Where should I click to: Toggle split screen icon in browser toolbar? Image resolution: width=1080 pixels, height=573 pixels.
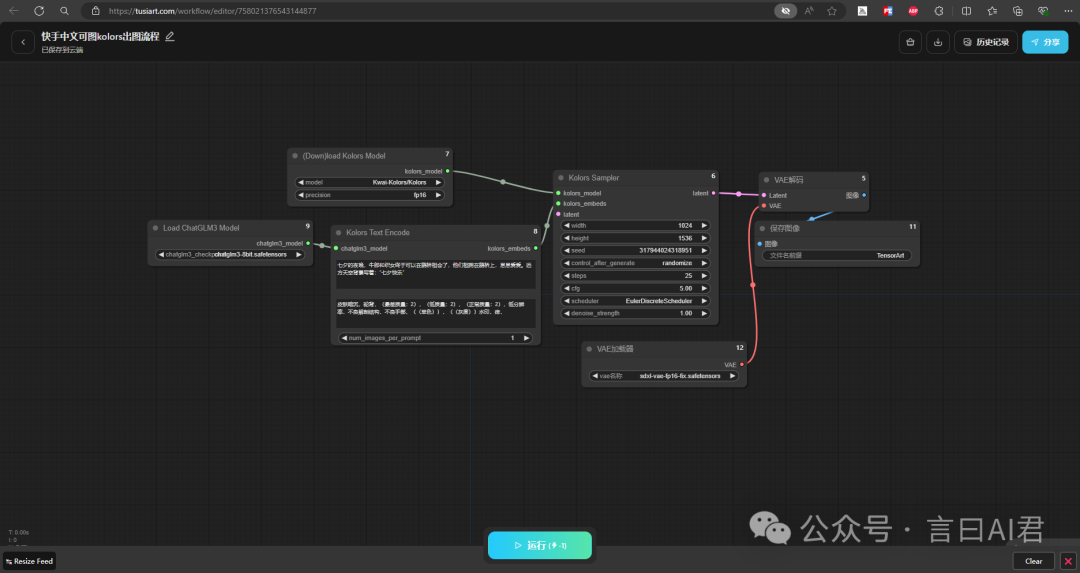click(x=966, y=11)
